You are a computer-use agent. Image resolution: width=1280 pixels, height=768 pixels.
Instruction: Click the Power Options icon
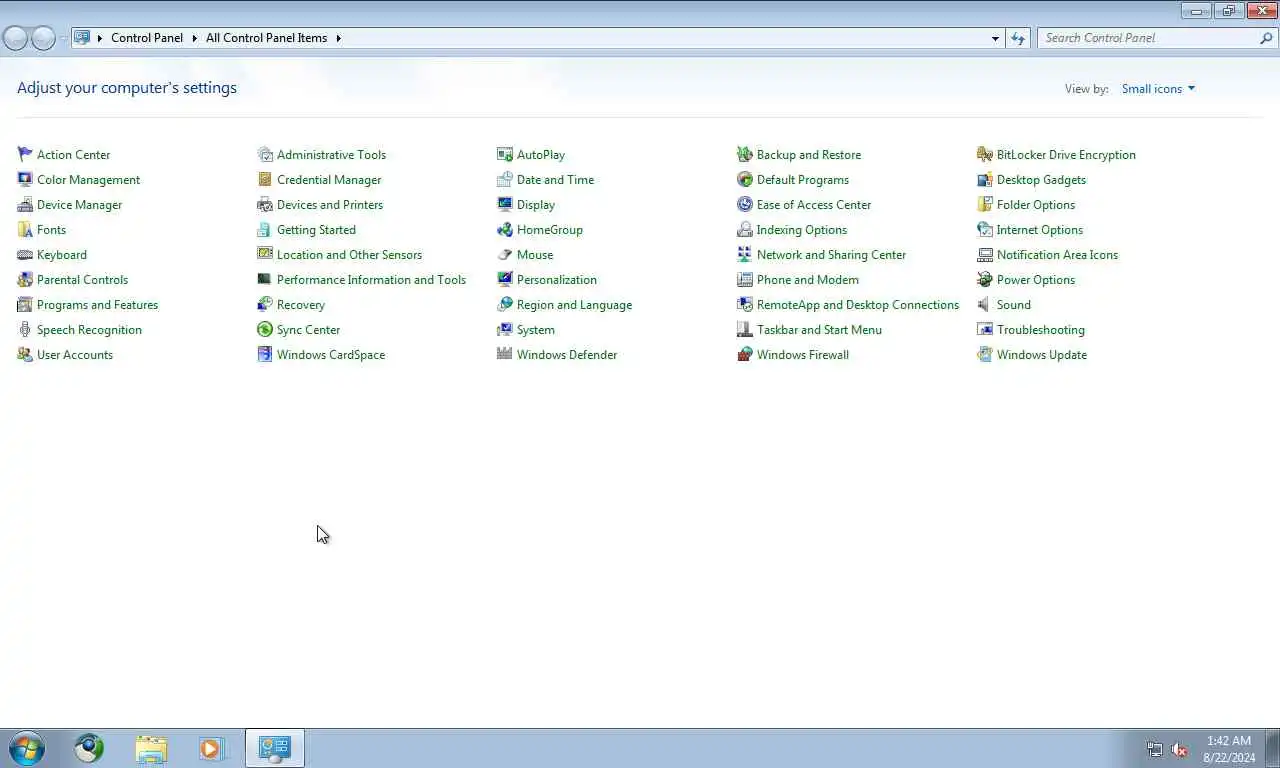coord(985,279)
